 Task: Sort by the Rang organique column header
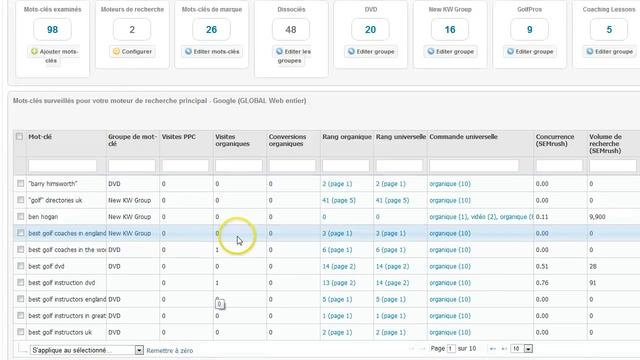(347, 137)
